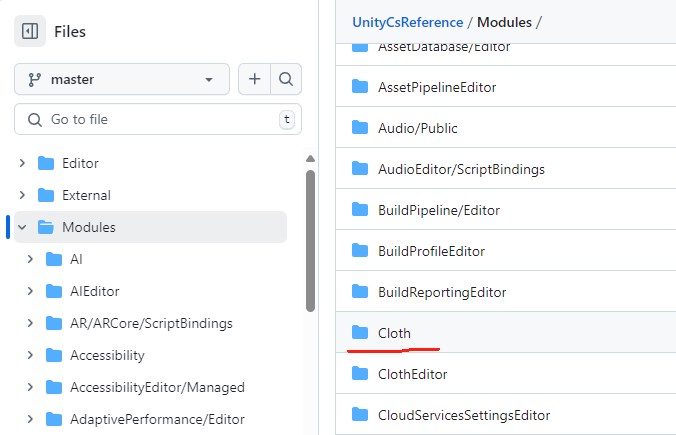Expand AccessibilityEditor/Managed chevron
The height and width of the screenshot is (435, 676).
[x=30, y=387]
